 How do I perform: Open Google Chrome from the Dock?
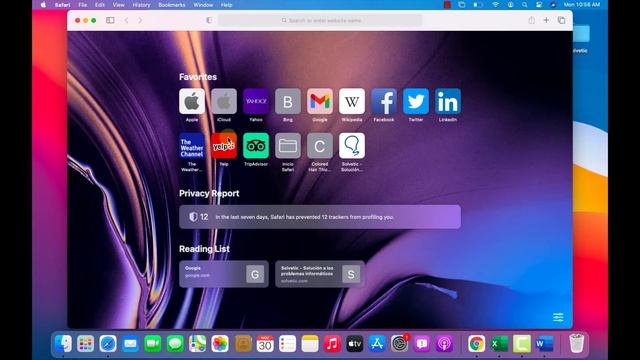476,344
